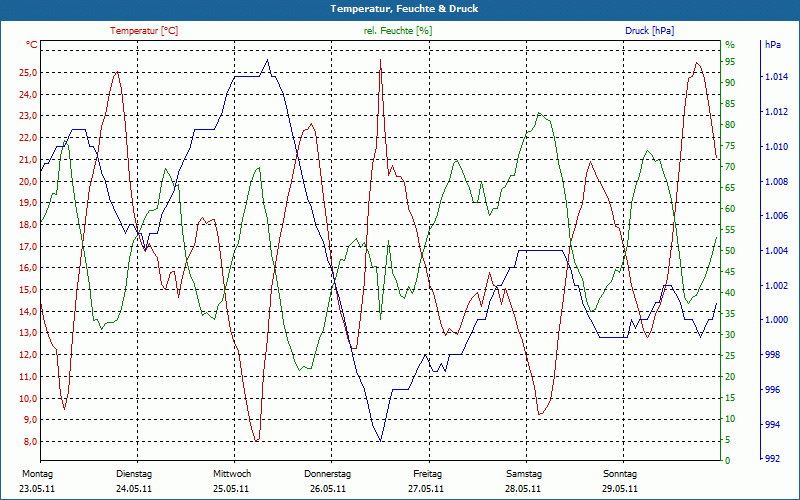Click the '1.010' pressure axis value
The width and height of the screenshot is (800, 500).
coord(777,147)
